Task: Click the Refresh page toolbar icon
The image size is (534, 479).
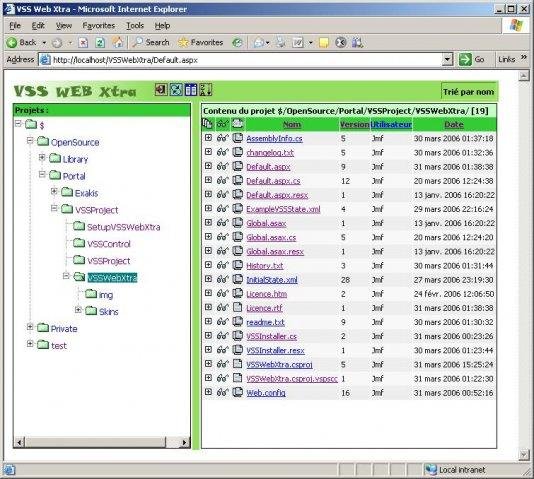Action: (x=100, y=43)
